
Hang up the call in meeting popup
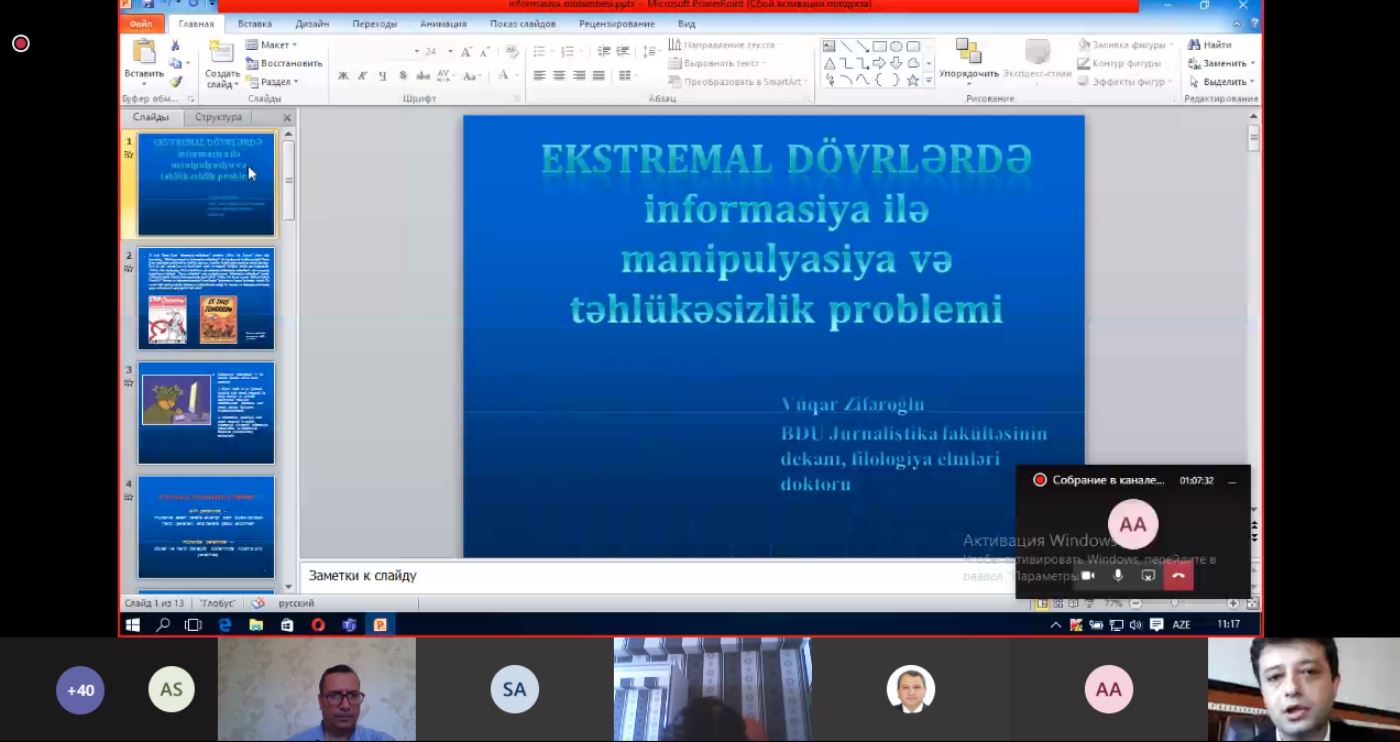1178,575
